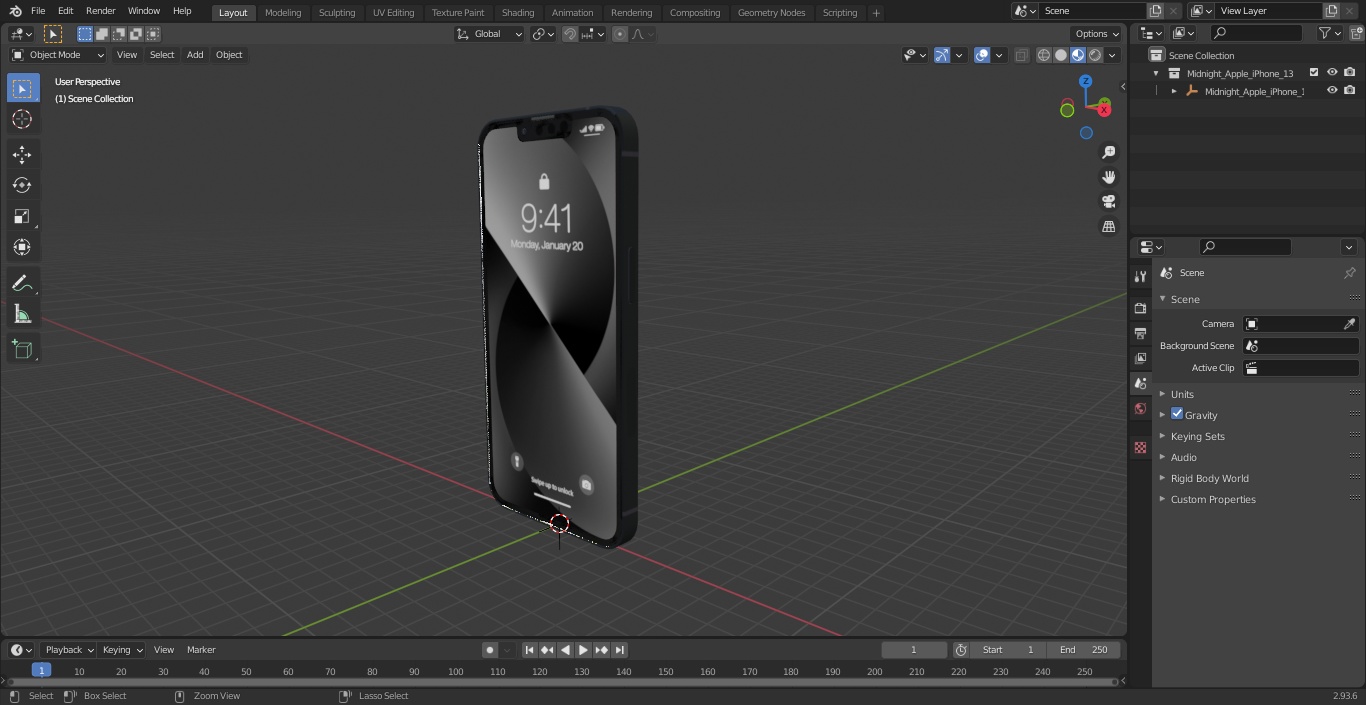This screenshot has width=1366, height=705.
Task: Click the Start frame field
Action: (x=1008, y=650)
